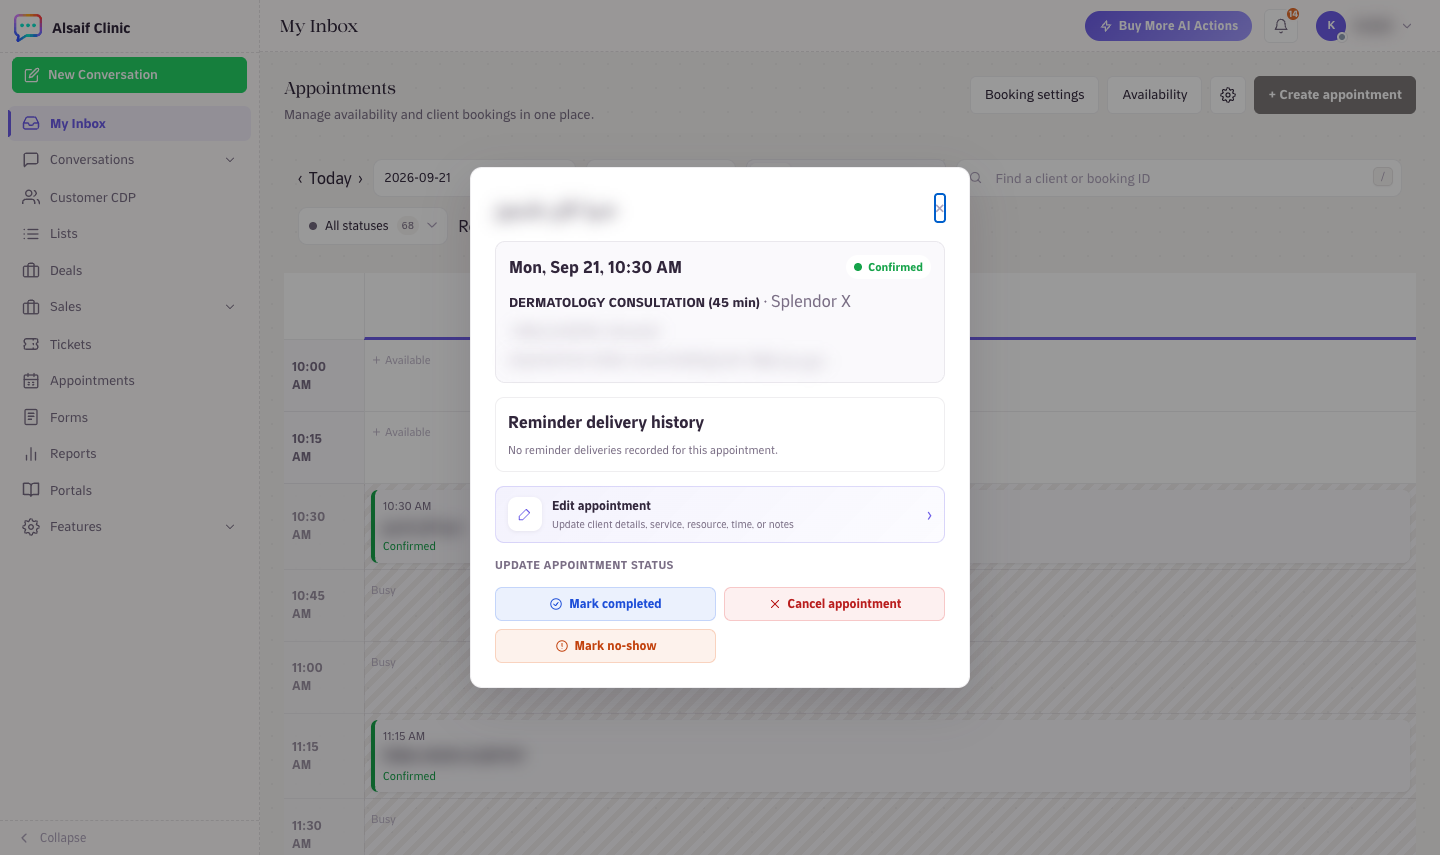Open the Tickets menu item
This screenshot has height=855, width=1440.
(130, 344)
